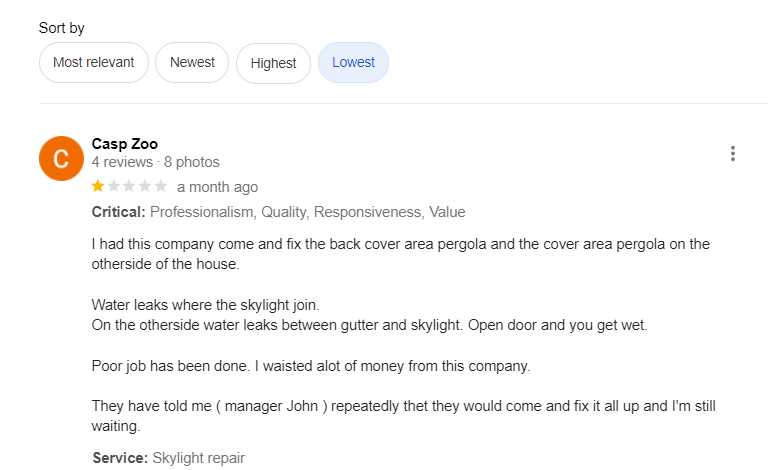This screenshot has height=470, width=782.
Task: Click the last gray rating star
Action: coord(161,186)
